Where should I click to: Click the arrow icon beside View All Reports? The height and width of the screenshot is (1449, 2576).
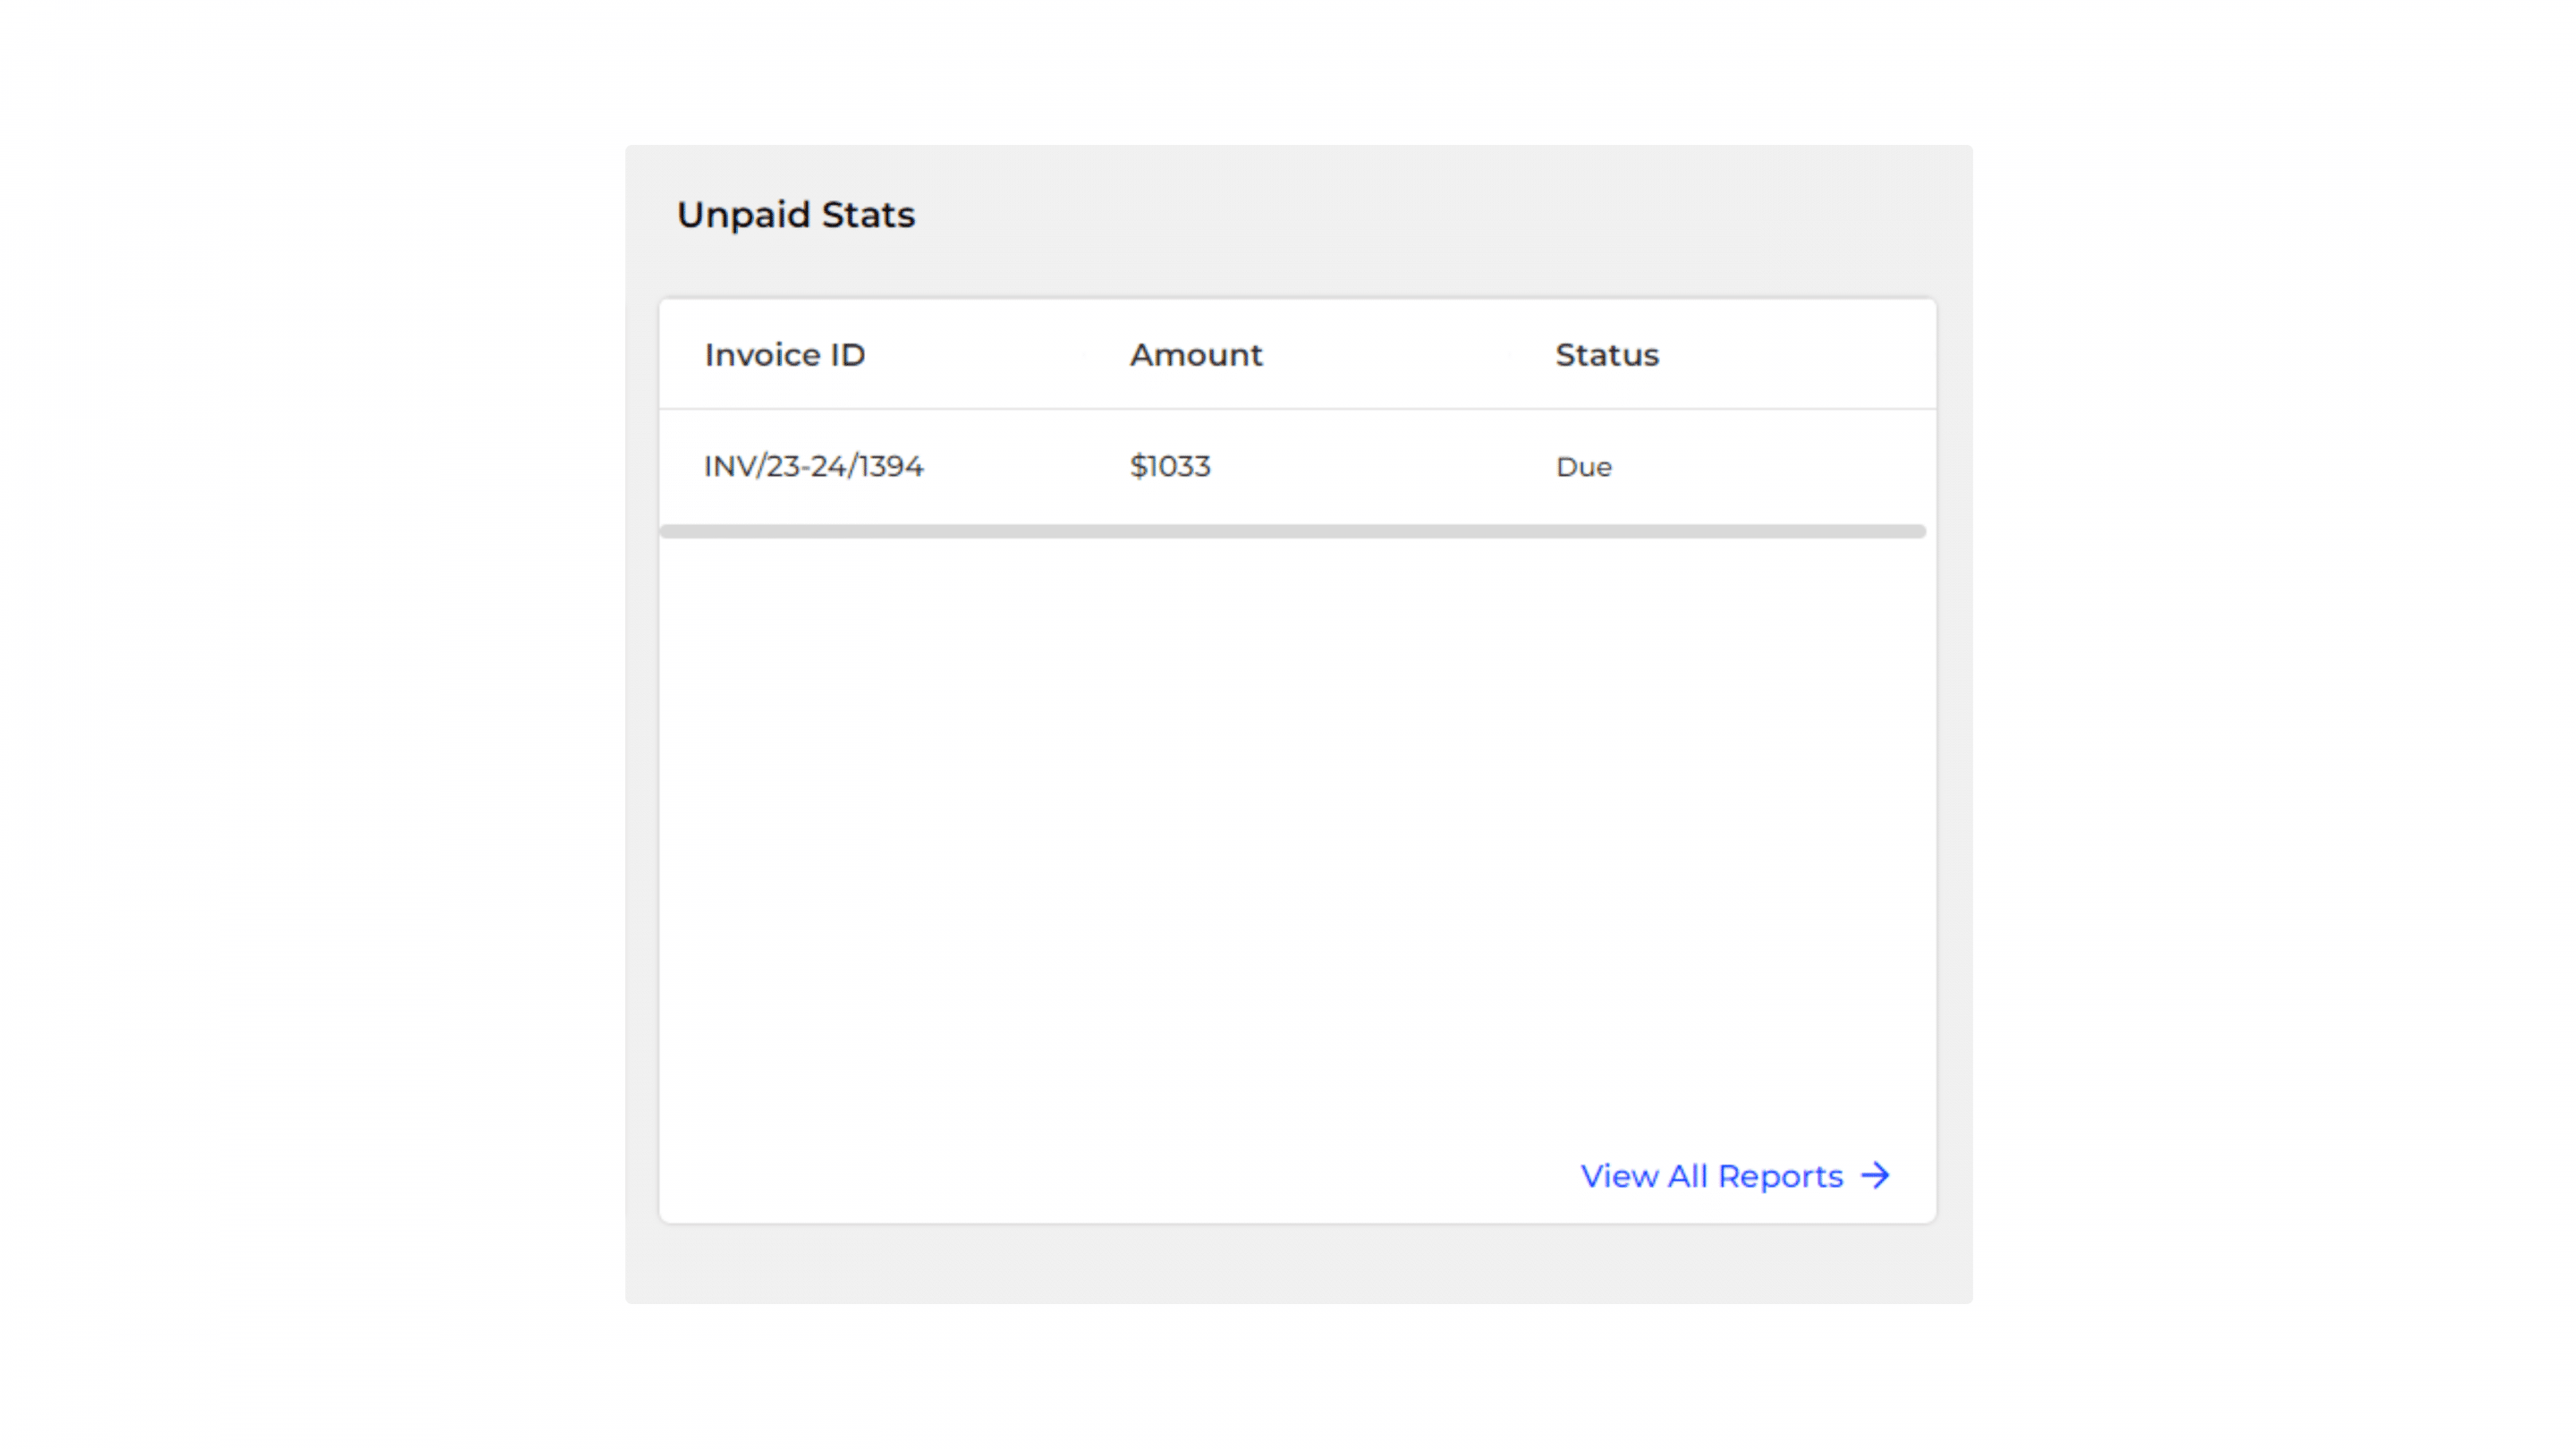(x=1875, y=1175)
